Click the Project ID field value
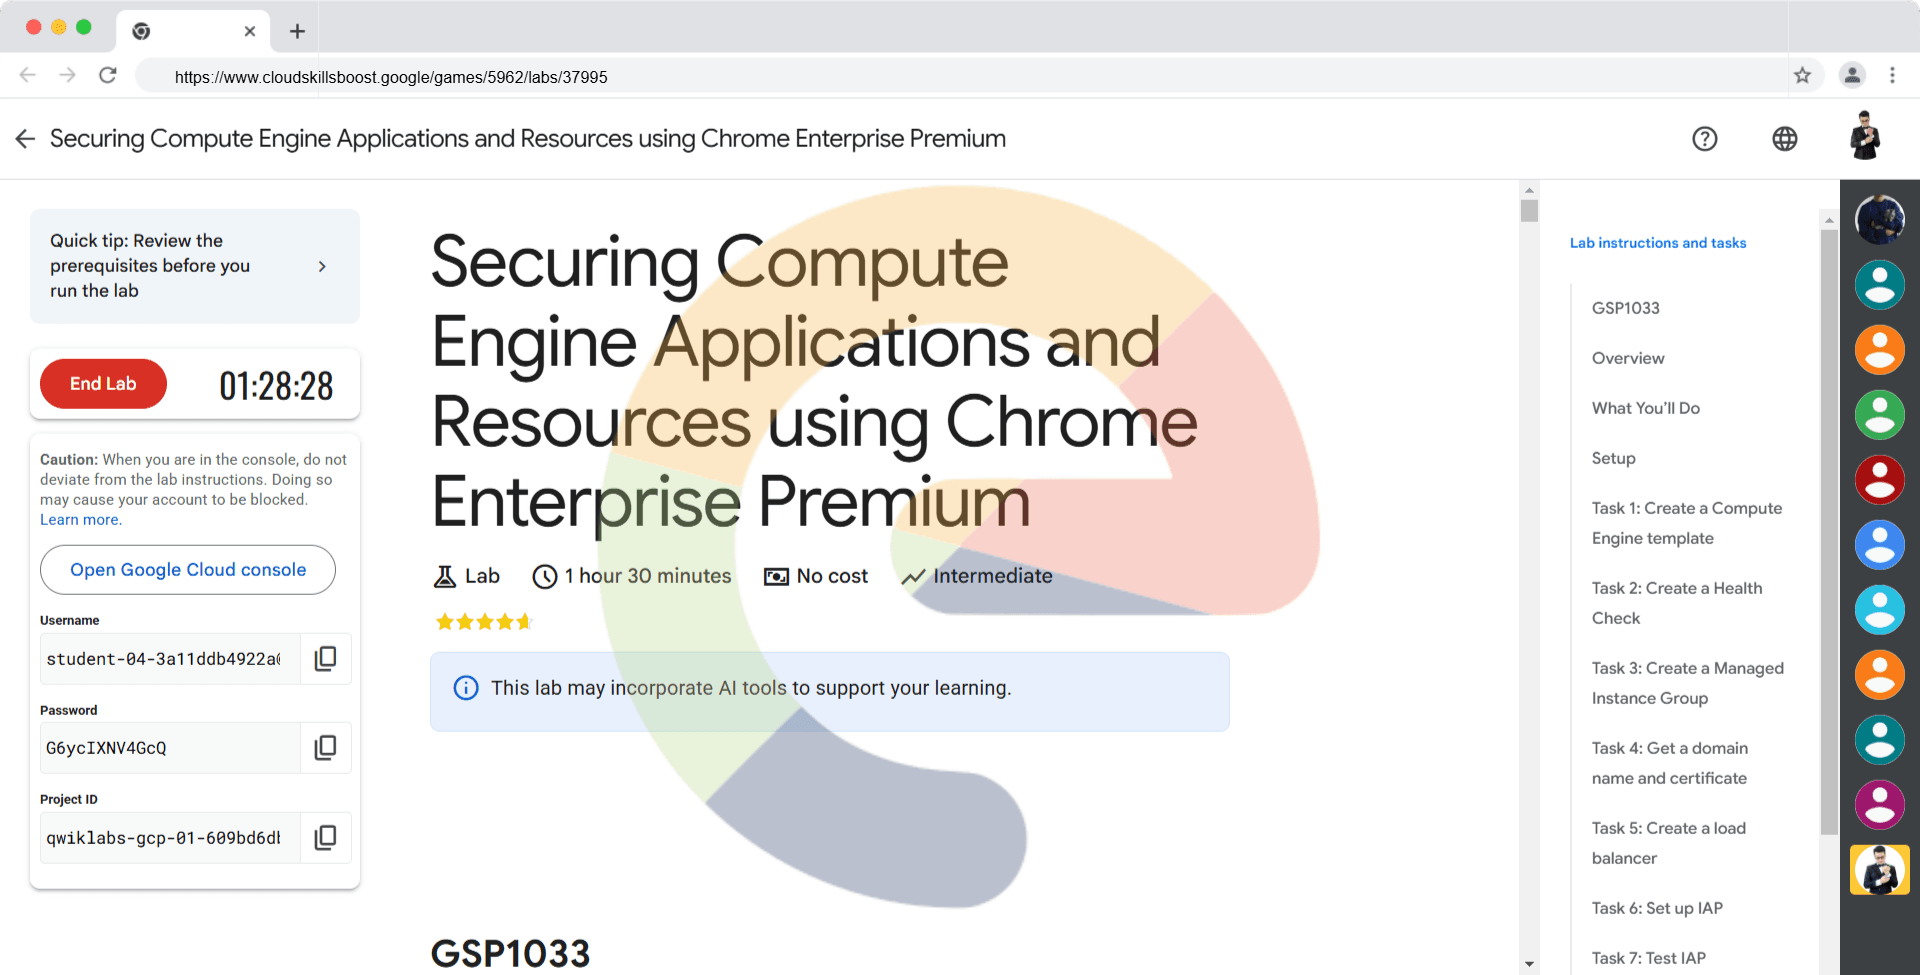Screen dimensions: 1920x975 pos(170,838)
